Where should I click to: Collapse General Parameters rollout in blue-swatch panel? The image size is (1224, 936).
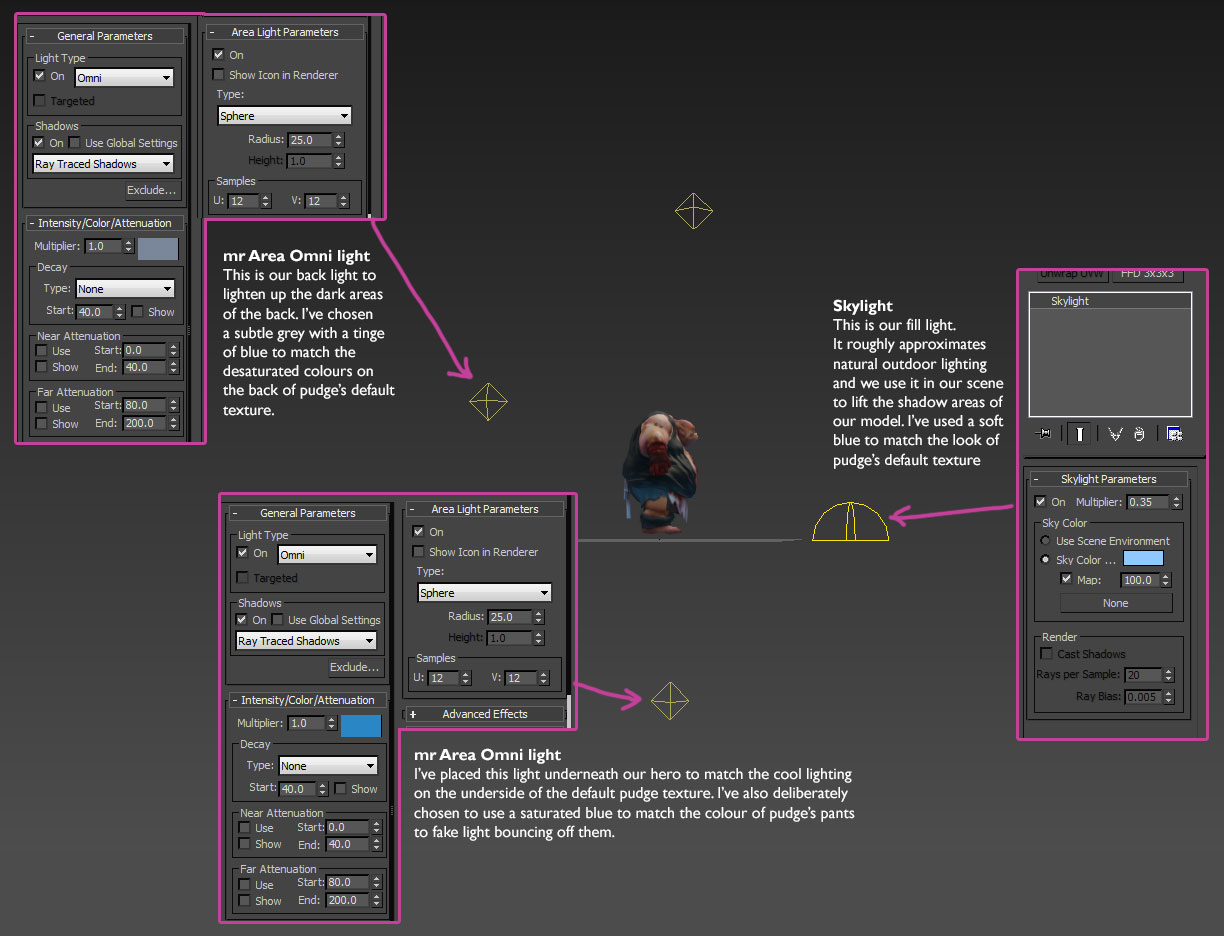[x=308, y=513]
